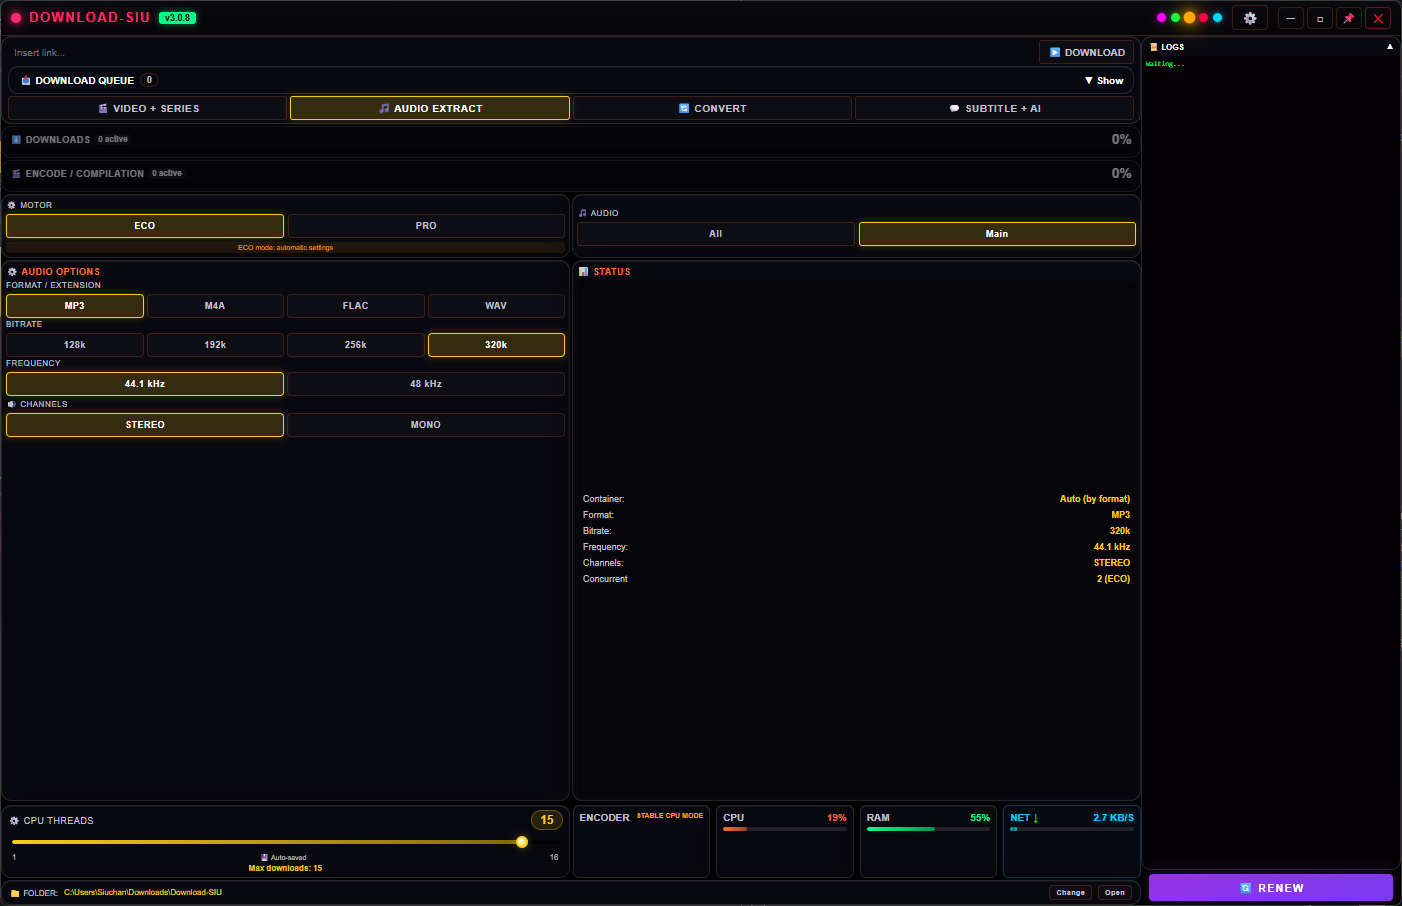Click the Max downloads: 15 label
Screen dimensions: 1402x906
point(285,868)
